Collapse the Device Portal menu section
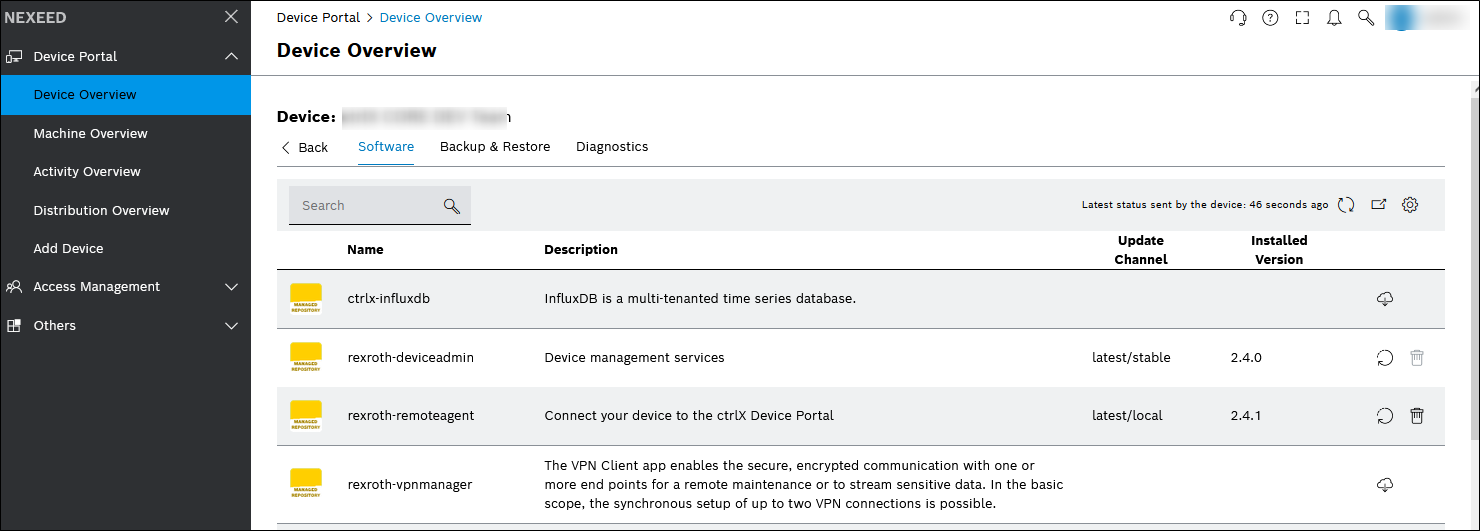Viewport: 1480px width, 531px height. coord(231,56)
